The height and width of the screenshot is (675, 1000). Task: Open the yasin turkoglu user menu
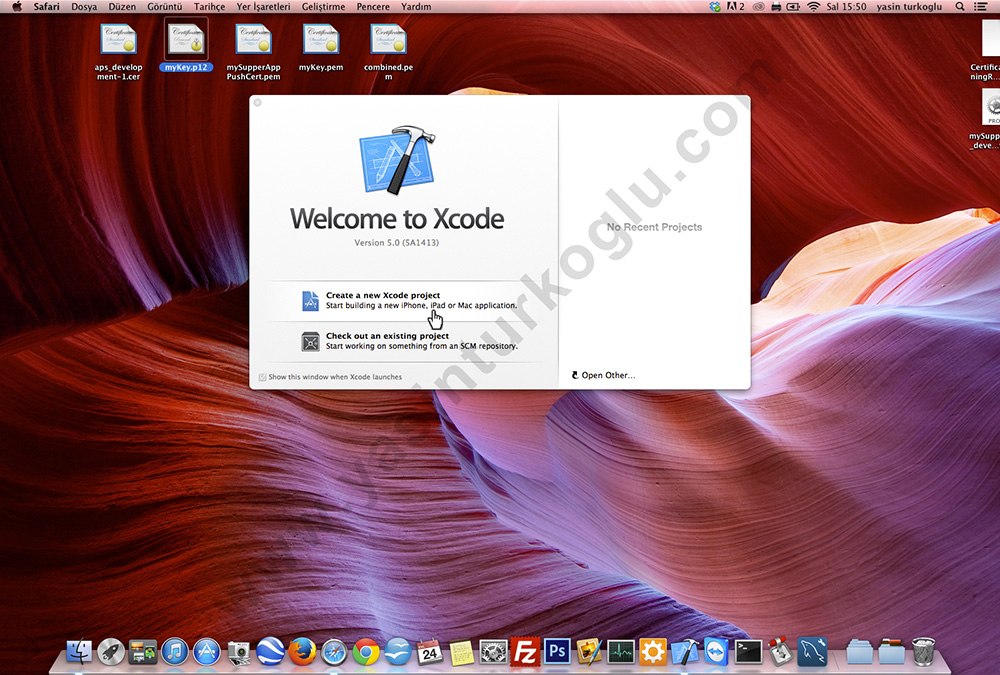pyautogui.click(x=909, y=6)
